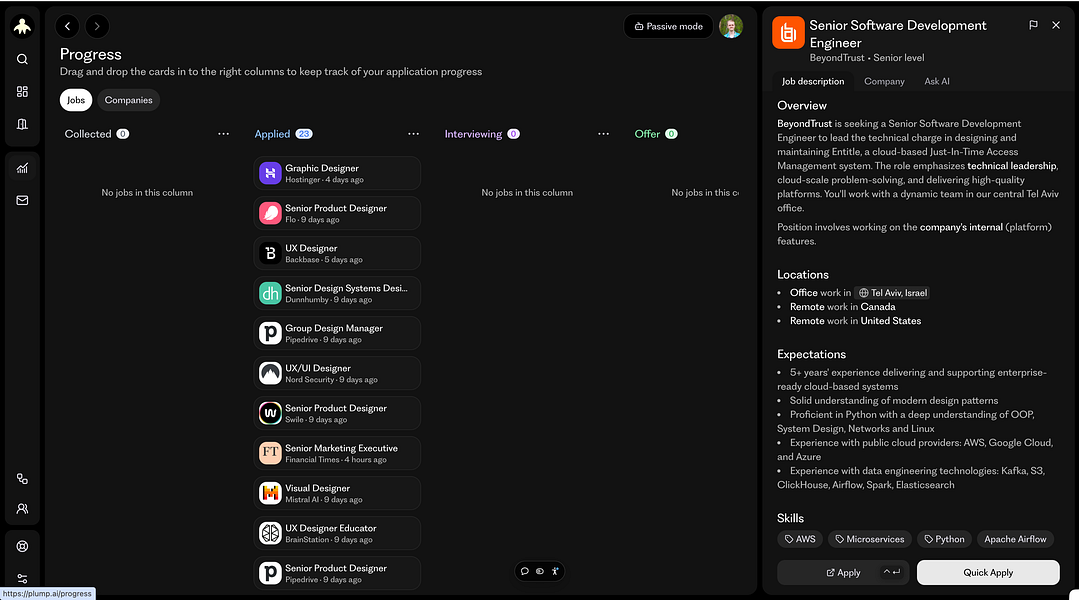This screenshot has width=1079, height=600.
Task: Go forward with the right chevron
Action: pyautogui.click(x=97, y=26)
